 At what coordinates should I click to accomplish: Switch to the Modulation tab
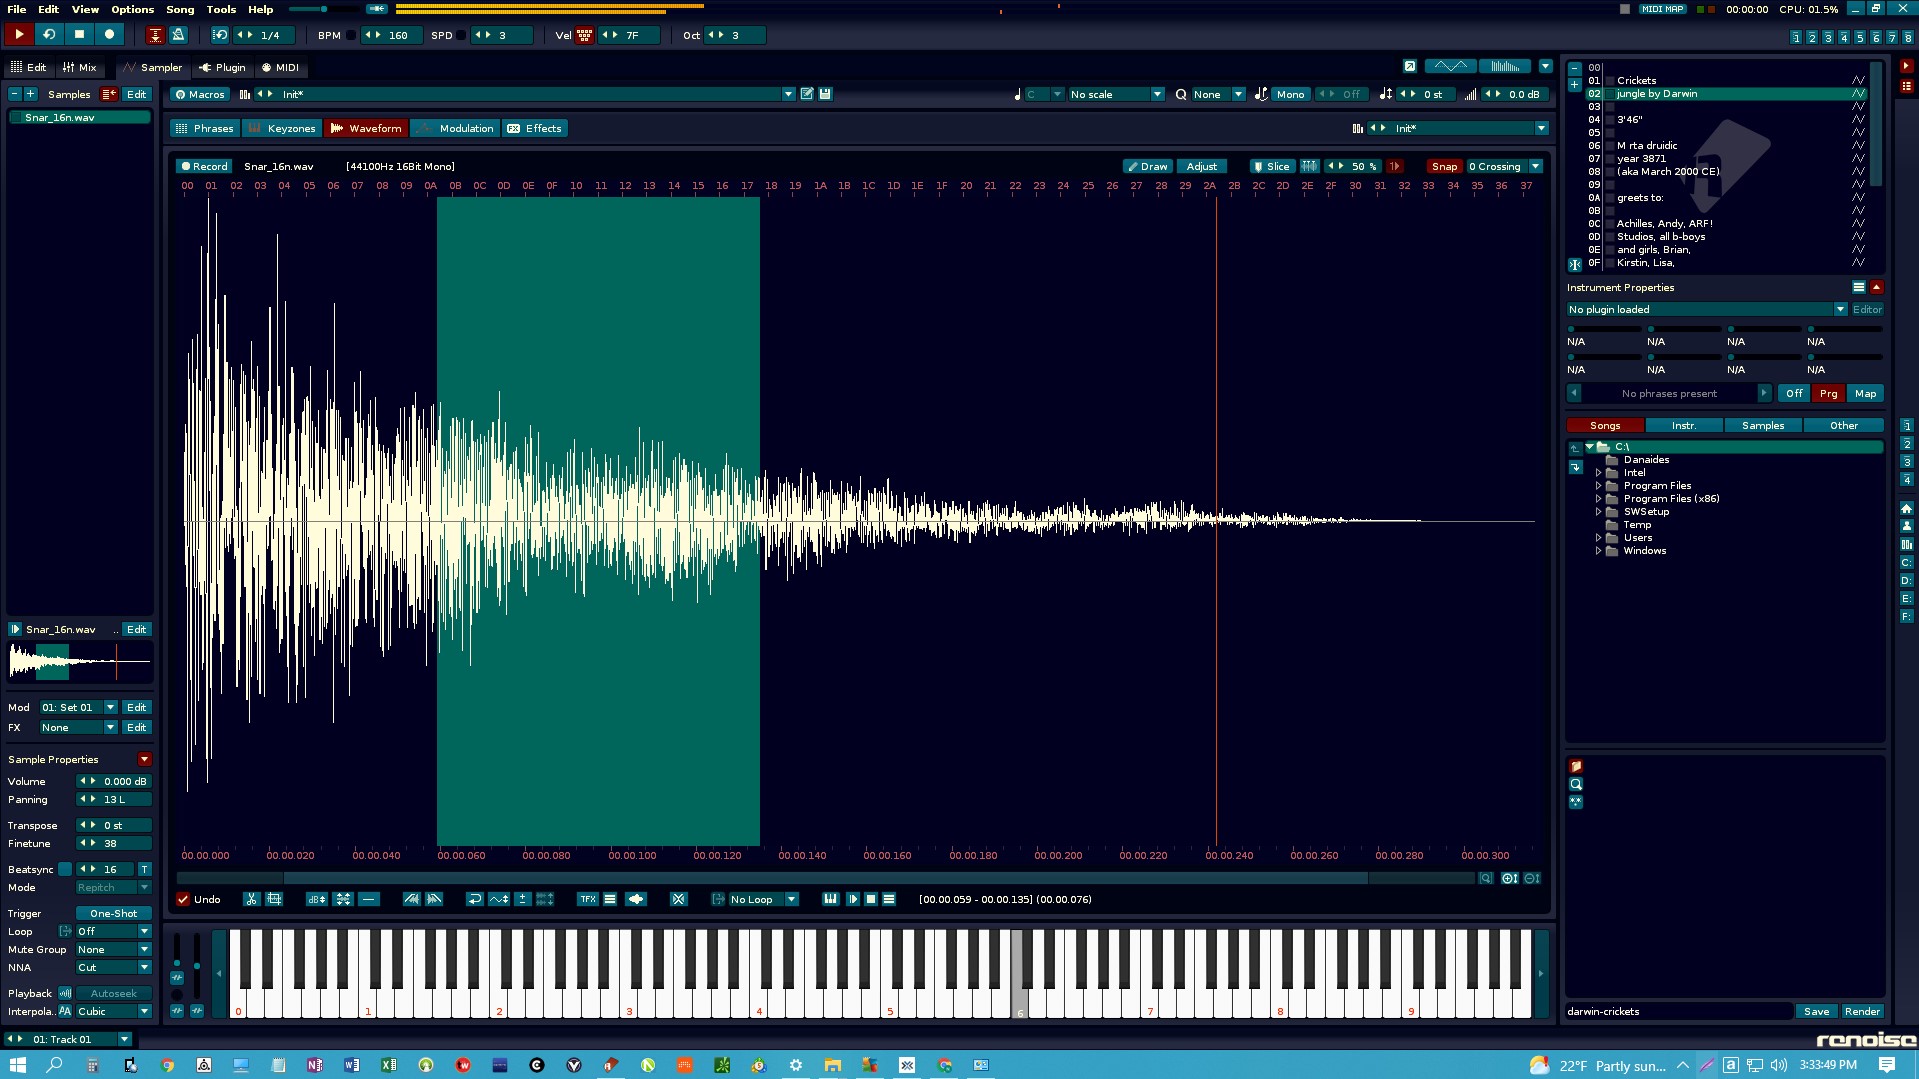click(456, 128)
